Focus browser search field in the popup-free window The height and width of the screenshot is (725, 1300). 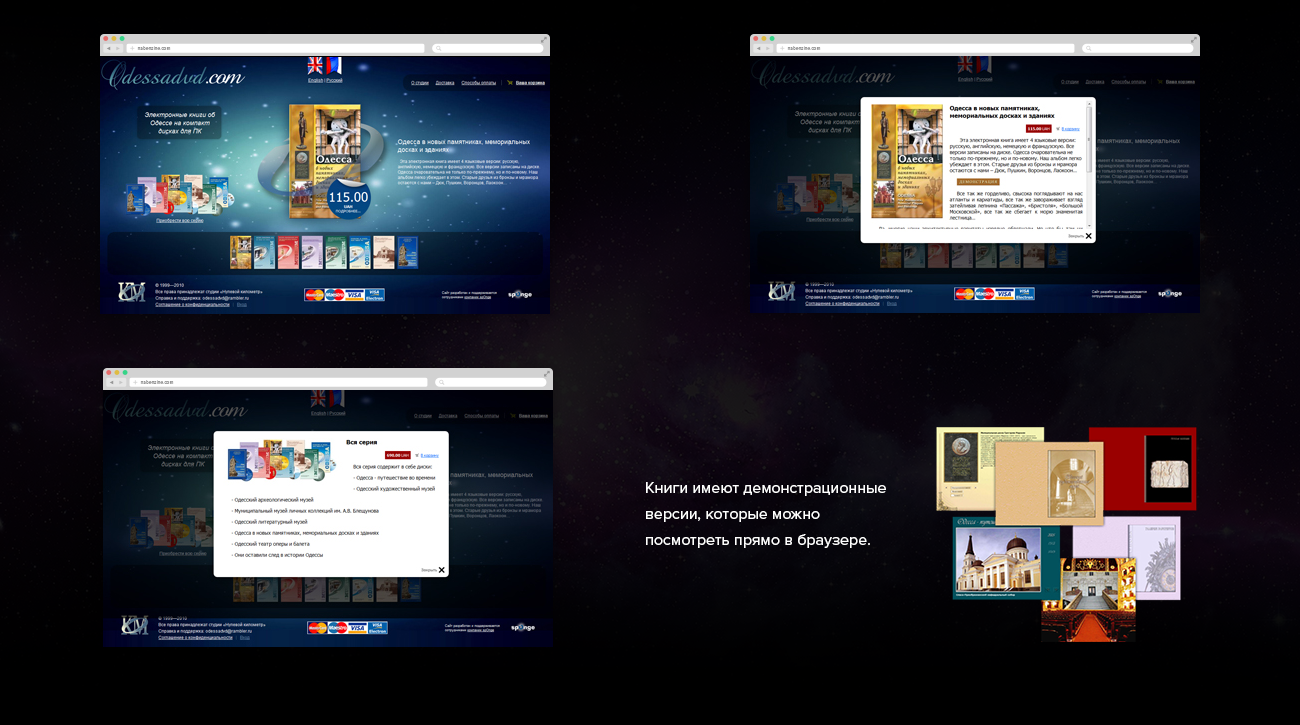[x=487, y=48]
